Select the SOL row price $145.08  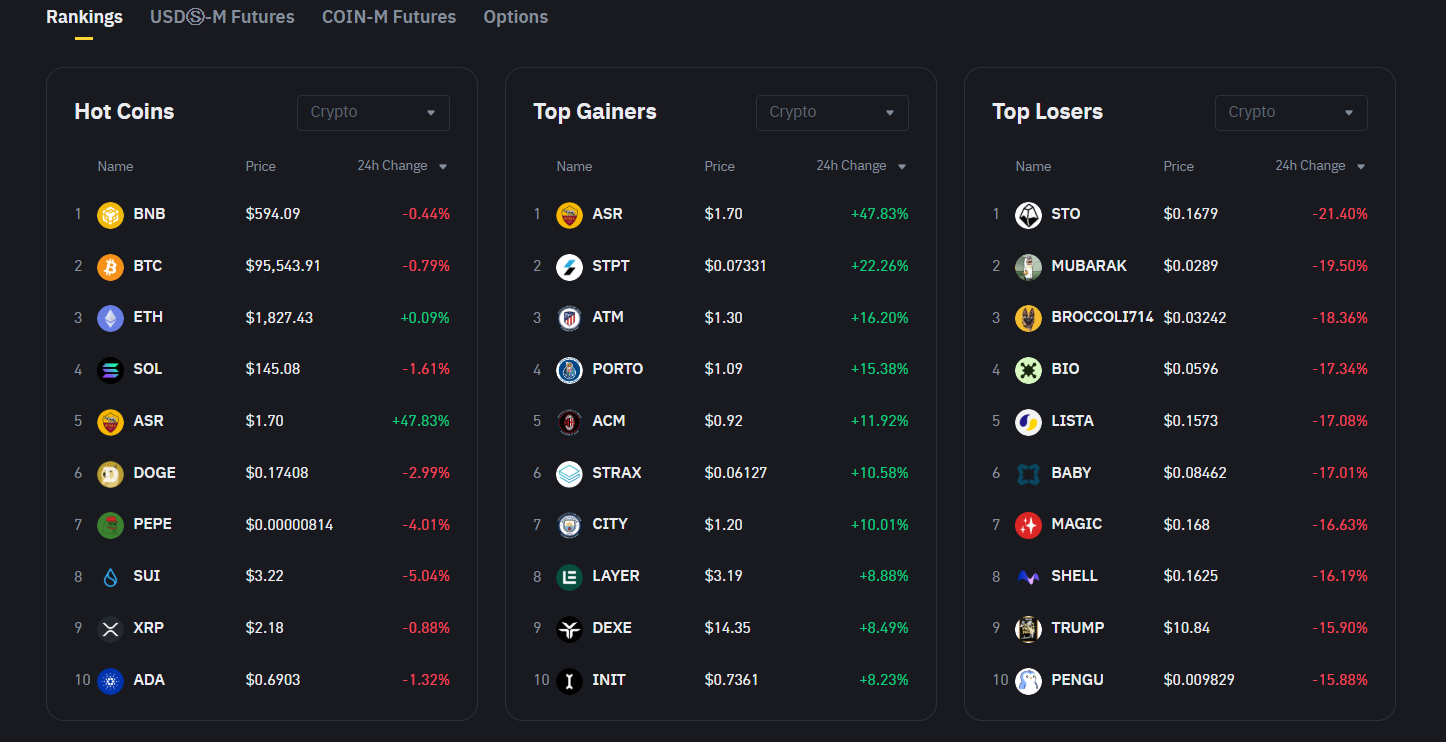pos(273,369)
